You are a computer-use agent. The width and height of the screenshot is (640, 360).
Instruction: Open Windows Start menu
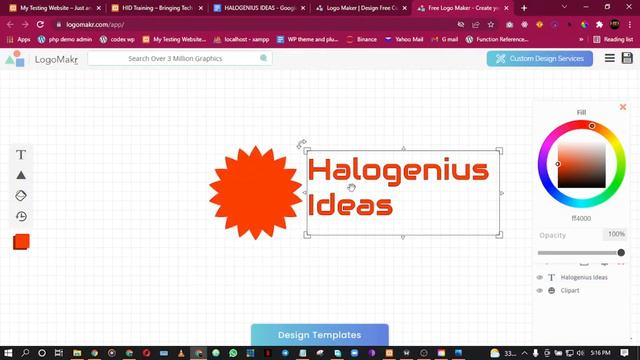click(x=8, y=353)
